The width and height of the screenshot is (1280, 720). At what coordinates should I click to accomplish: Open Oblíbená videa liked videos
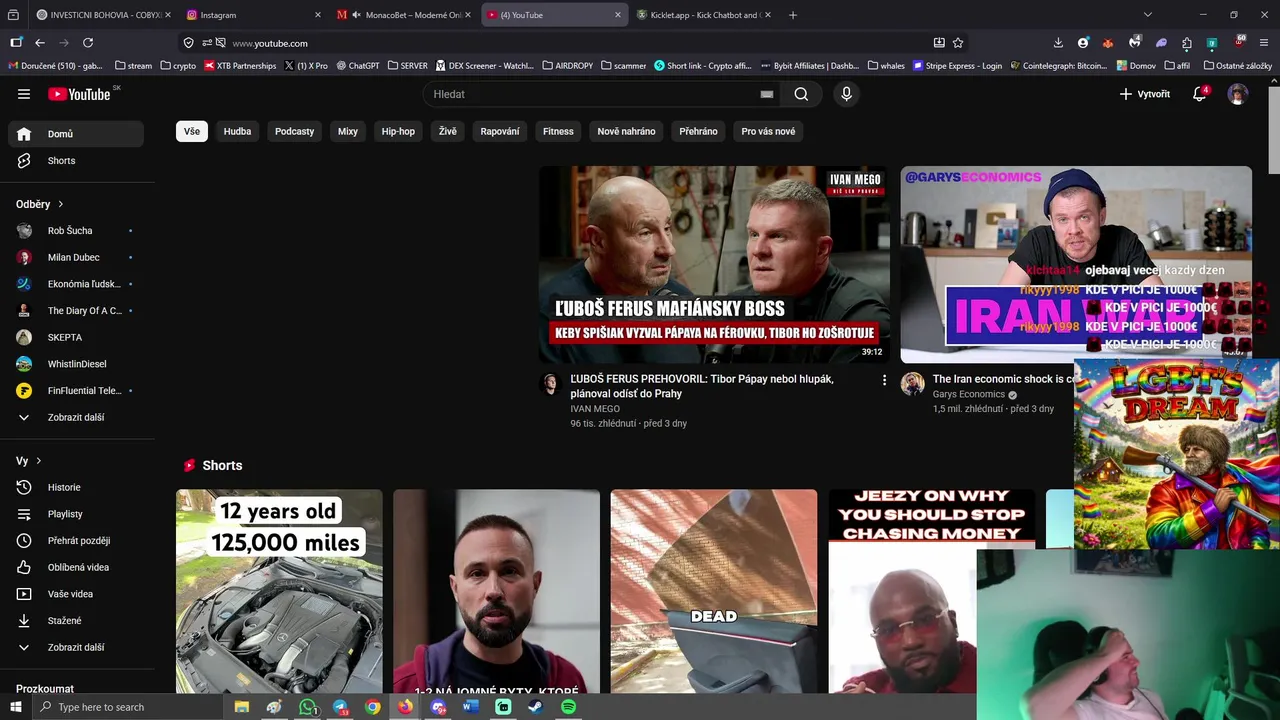click(x=76, y=568)
